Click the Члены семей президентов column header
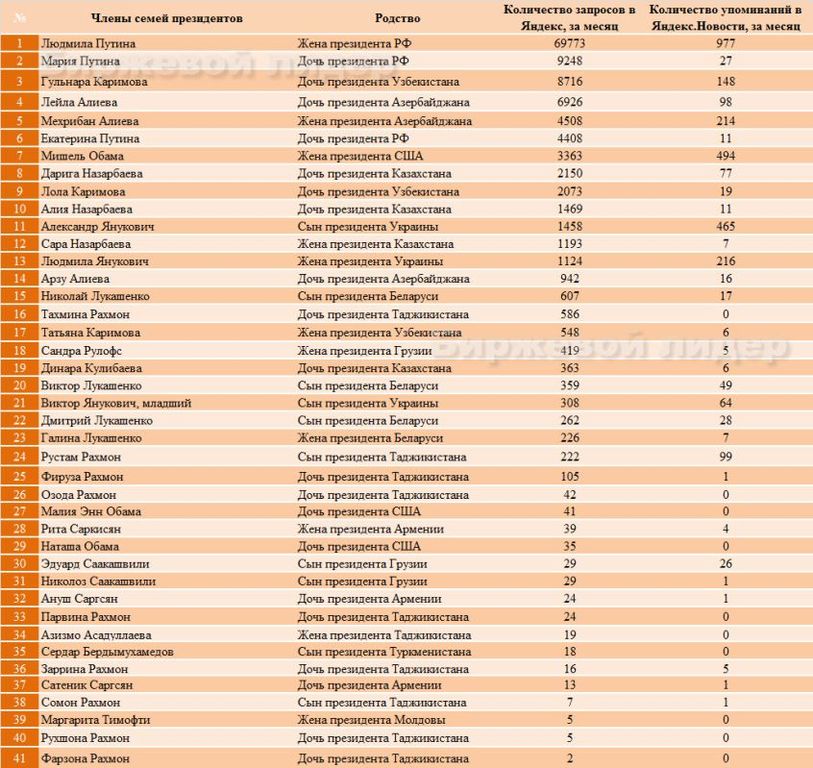 pos(167,19)
